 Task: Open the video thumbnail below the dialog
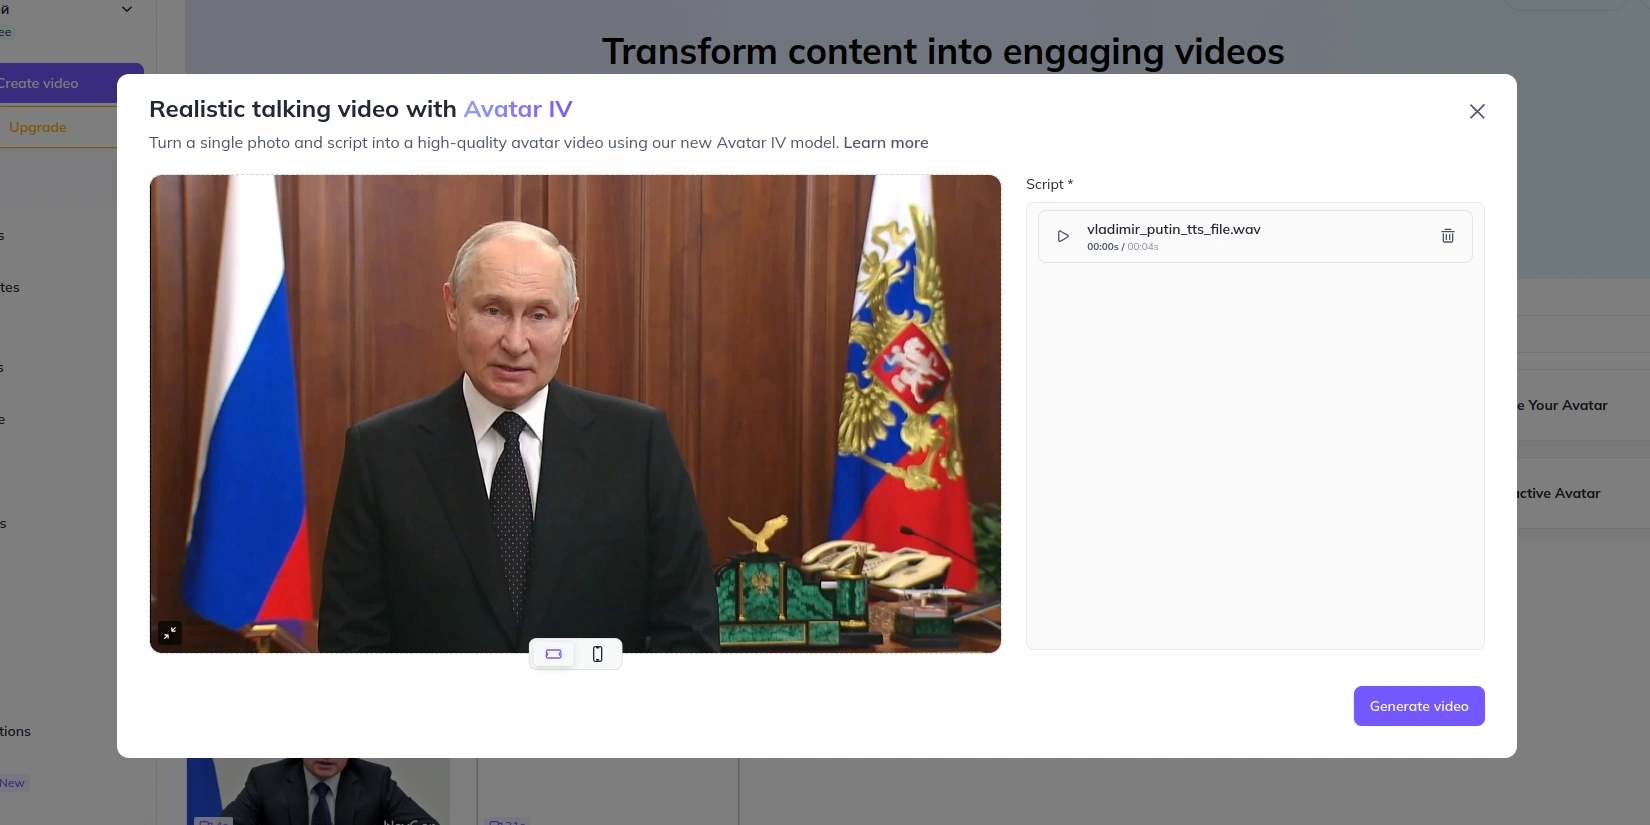pyautogui.click(x=318, y=791)
